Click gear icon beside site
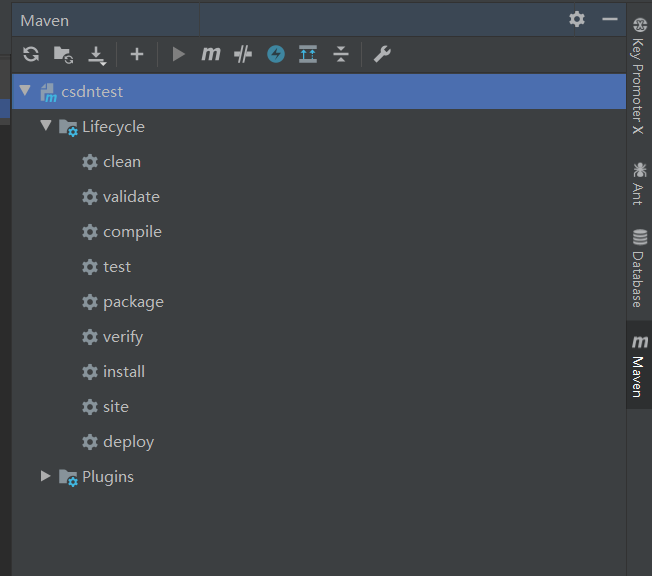 coord(90,407)
